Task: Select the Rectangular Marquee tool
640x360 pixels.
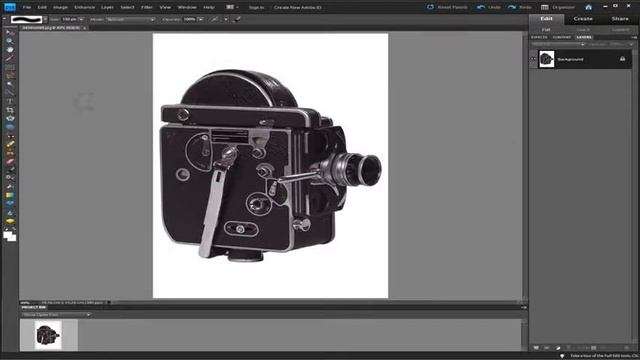Action: (x=10, y=67)
